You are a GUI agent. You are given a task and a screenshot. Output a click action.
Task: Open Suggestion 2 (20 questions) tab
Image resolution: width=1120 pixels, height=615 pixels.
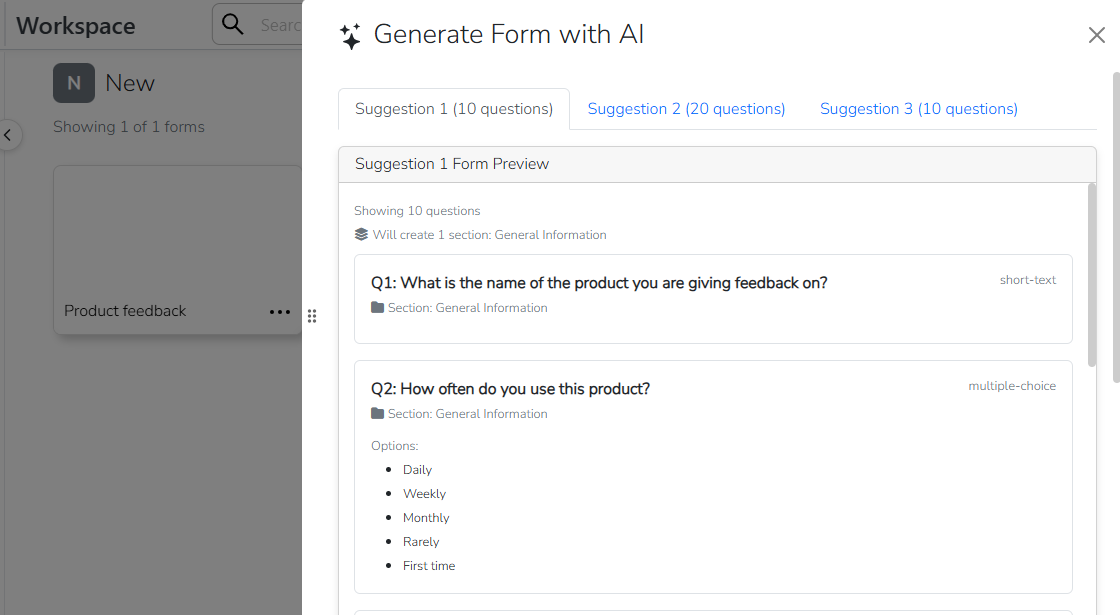pos(686,109)
